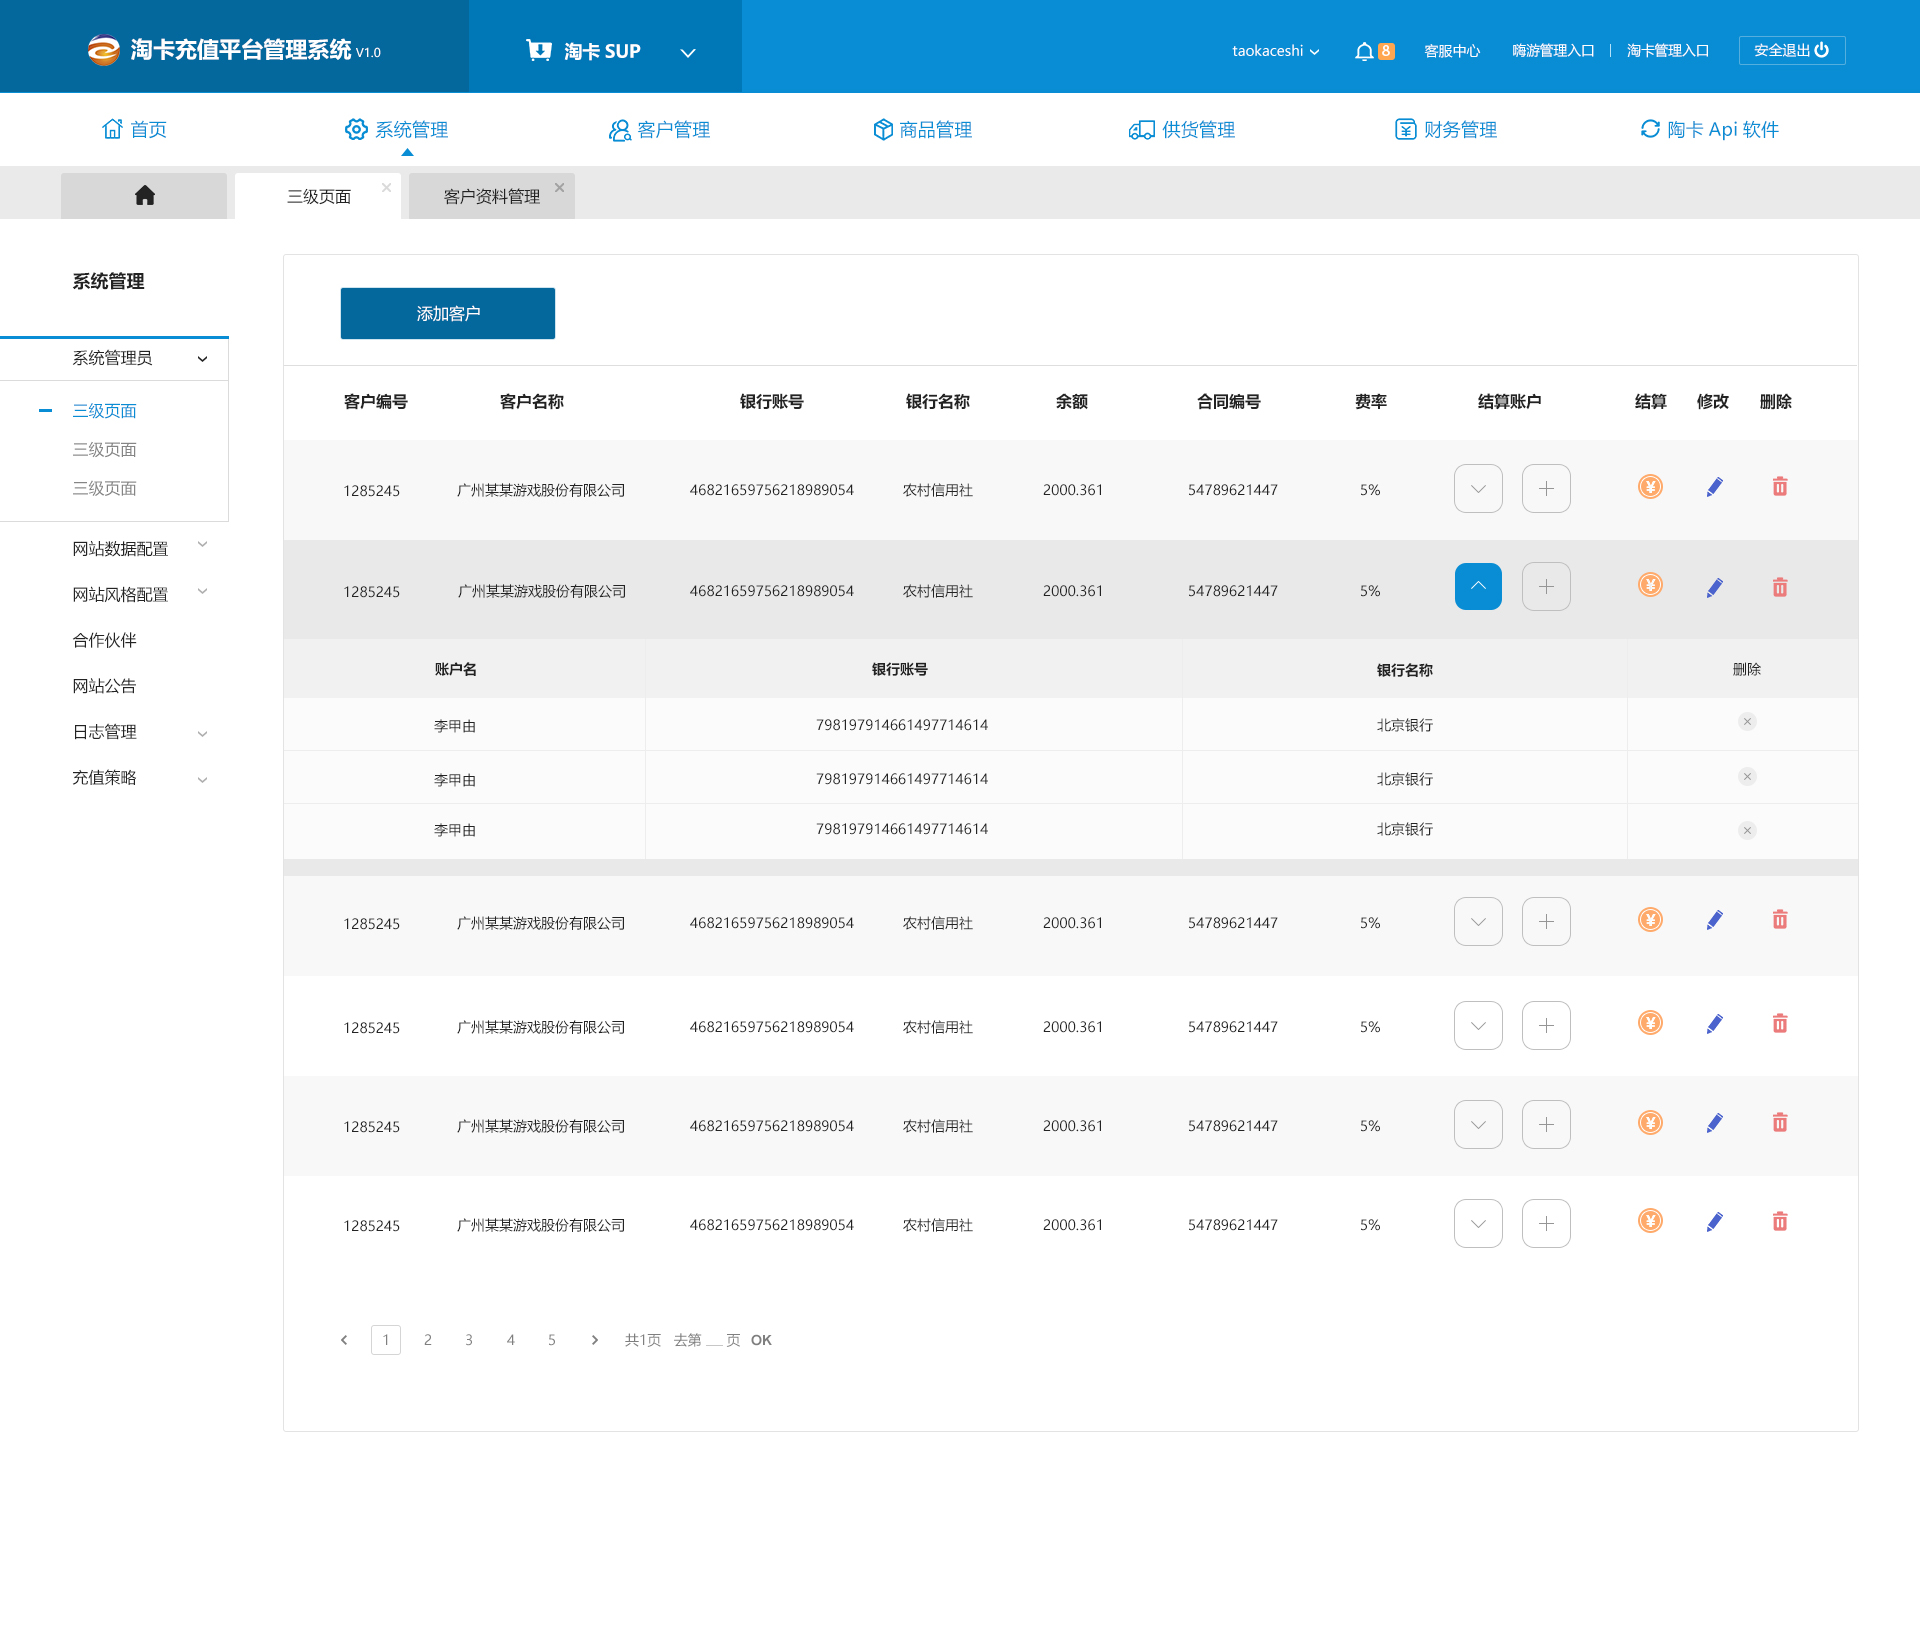Go to page 3 in pagination
Screen dimensions: 1920x1626
click(468, 1340)
